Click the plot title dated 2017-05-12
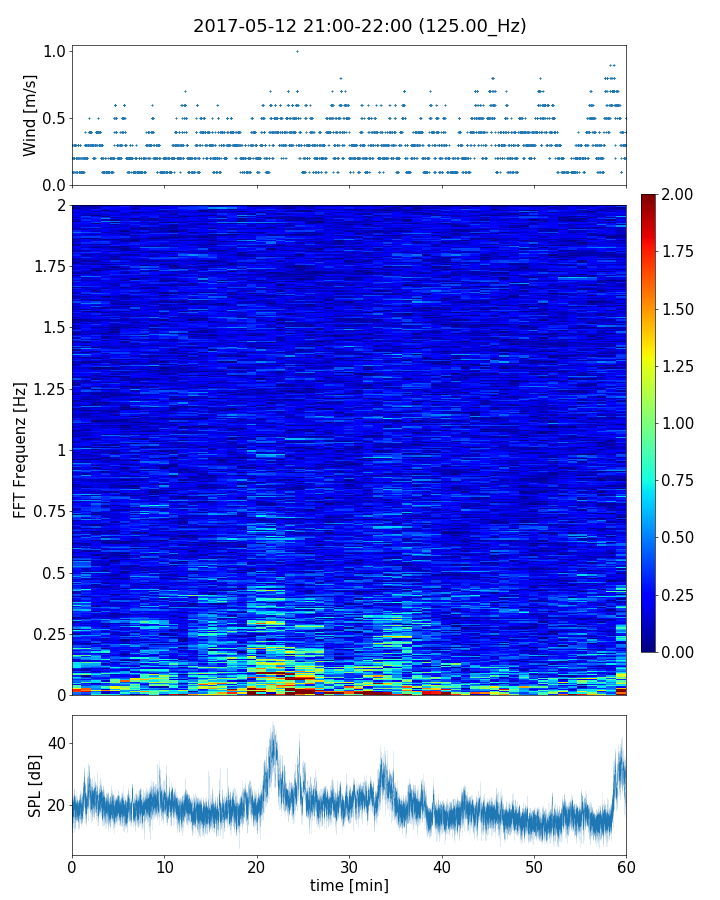 [x=359, y=26]
